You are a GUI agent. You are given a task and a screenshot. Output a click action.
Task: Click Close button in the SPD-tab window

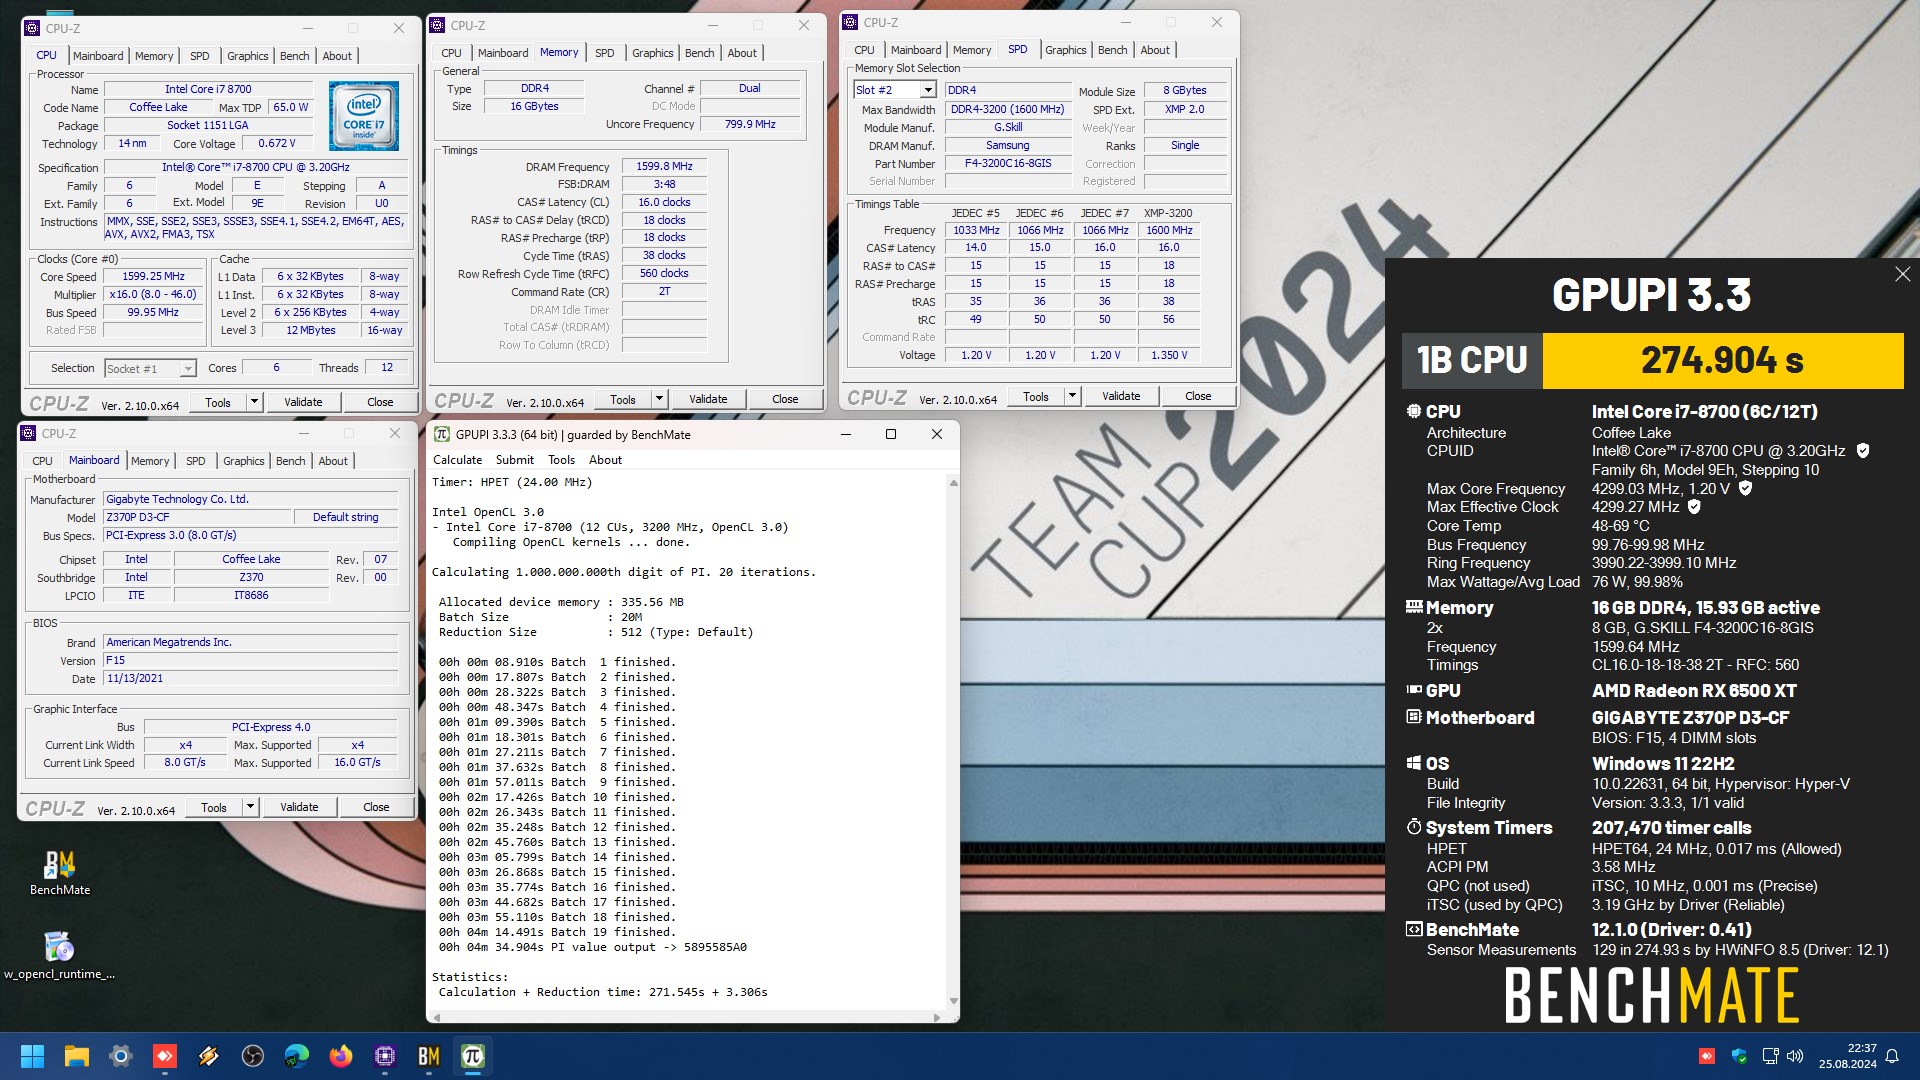pyautogui.click(x=1198, y=396)
